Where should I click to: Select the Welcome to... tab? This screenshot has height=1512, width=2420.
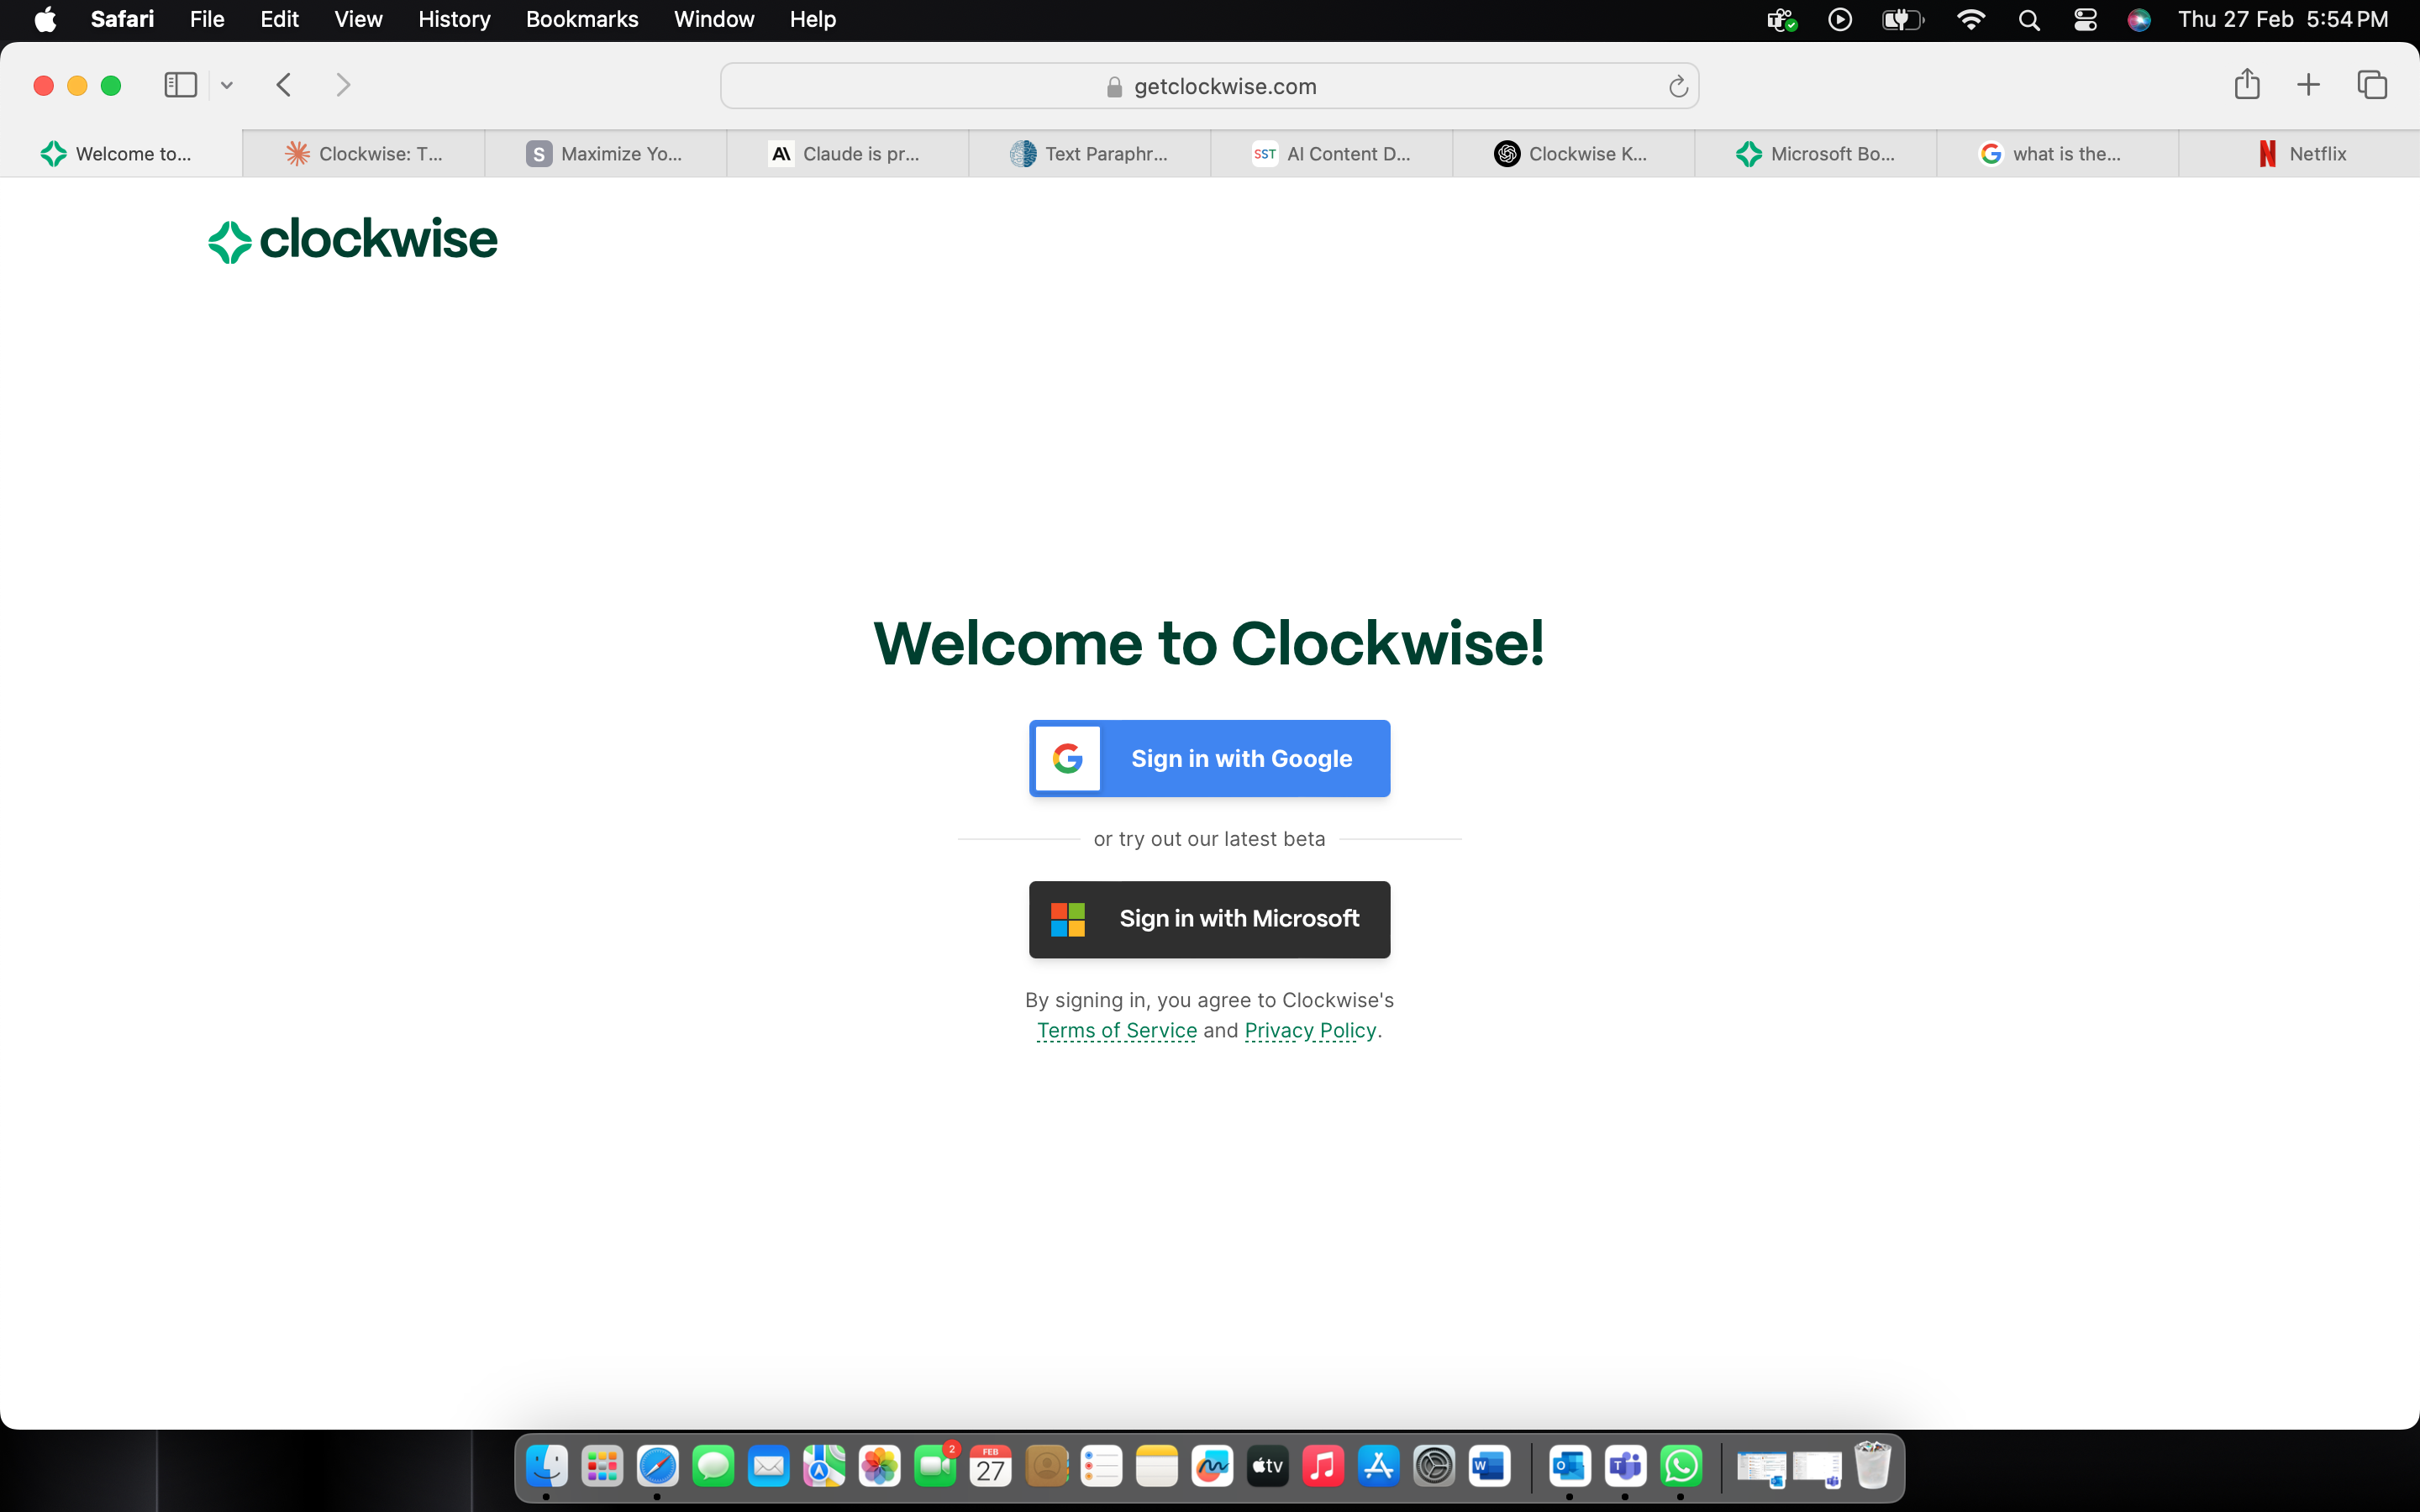pos(121,153)
